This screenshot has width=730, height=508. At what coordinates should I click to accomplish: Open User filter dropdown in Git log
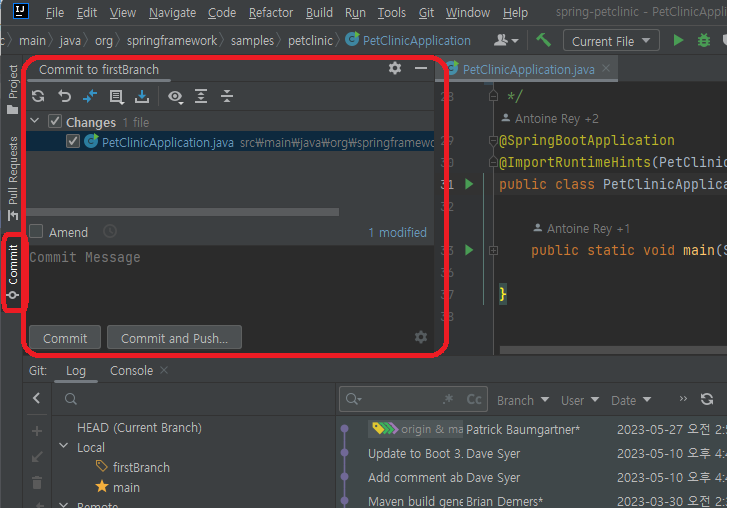click(x=580, y=400)
